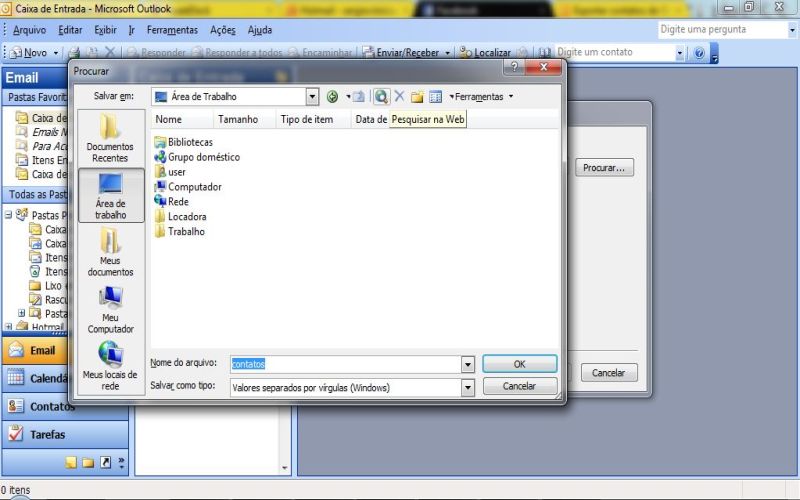Open Grupo doméstico in the file list
This screenshot has width=800, height=500.
197,157
